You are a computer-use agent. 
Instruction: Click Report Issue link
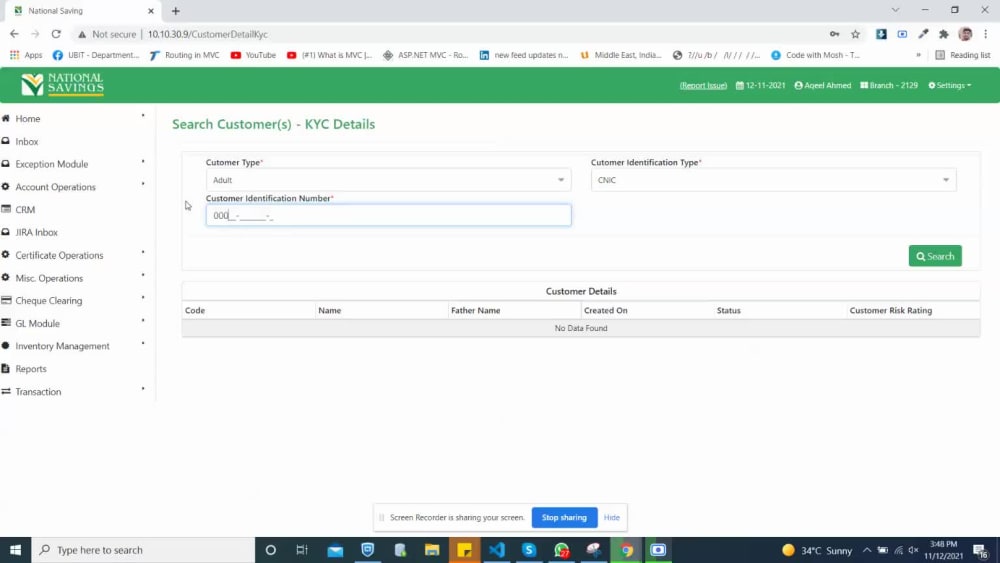703,85
